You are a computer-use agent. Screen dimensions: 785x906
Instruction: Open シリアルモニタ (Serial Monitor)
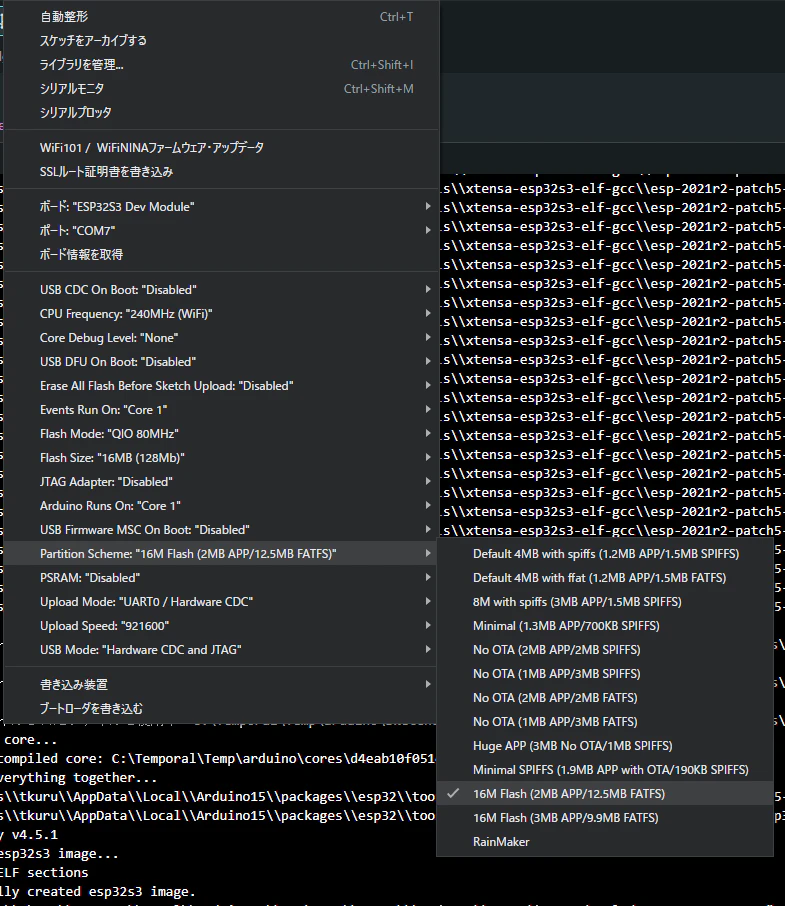(x=221, y=88)
